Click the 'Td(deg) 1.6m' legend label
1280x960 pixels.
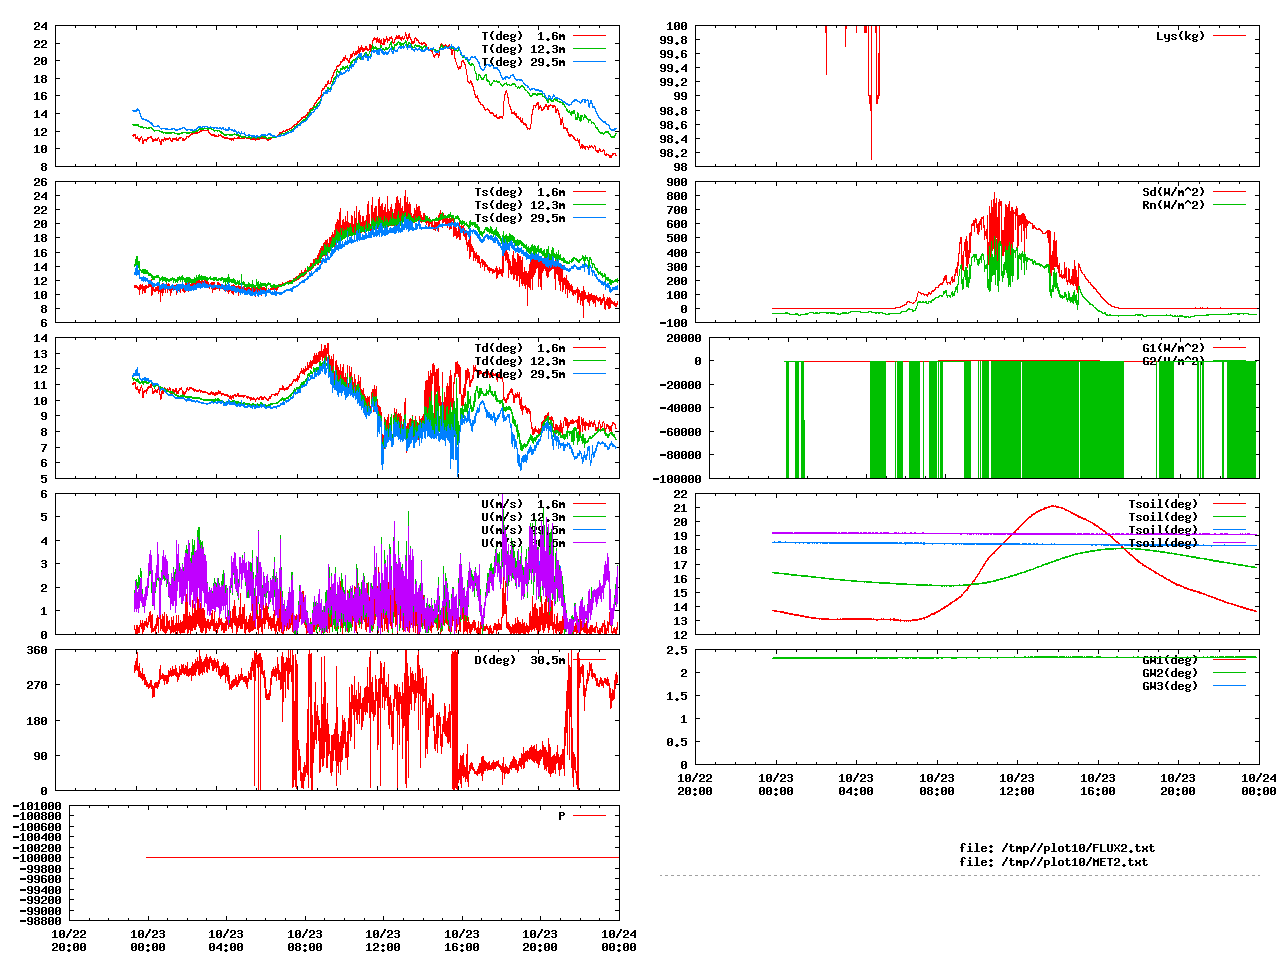coord(520,348)
